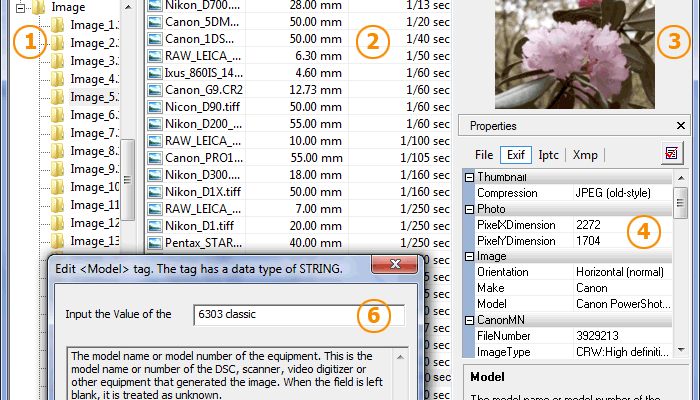Viewport: 700px width, 400px height.
Task: Select the Nikon_D1.tiff file icon
Action: click(155, 225)
